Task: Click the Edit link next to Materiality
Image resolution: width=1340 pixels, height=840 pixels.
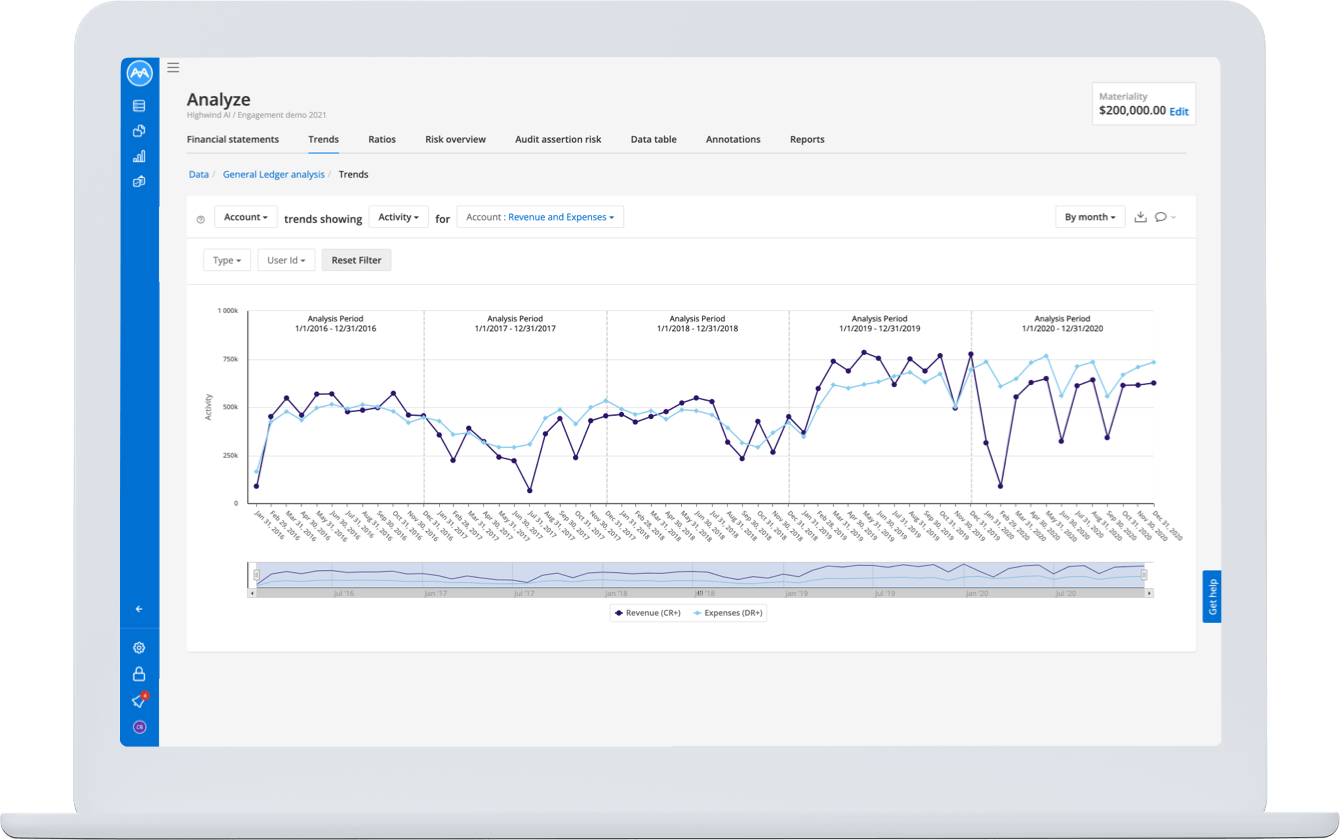Action: coord(1179,112)
